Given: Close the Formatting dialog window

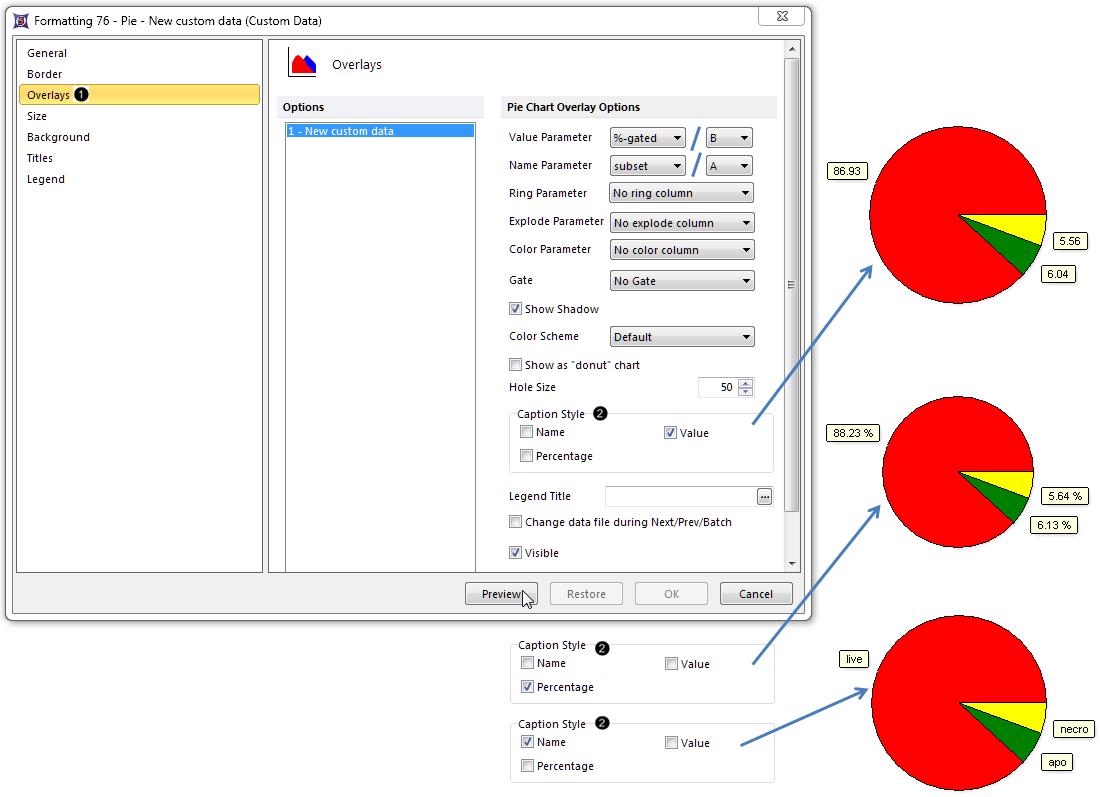Looking at the screenshot, I should tap(780, 14).
